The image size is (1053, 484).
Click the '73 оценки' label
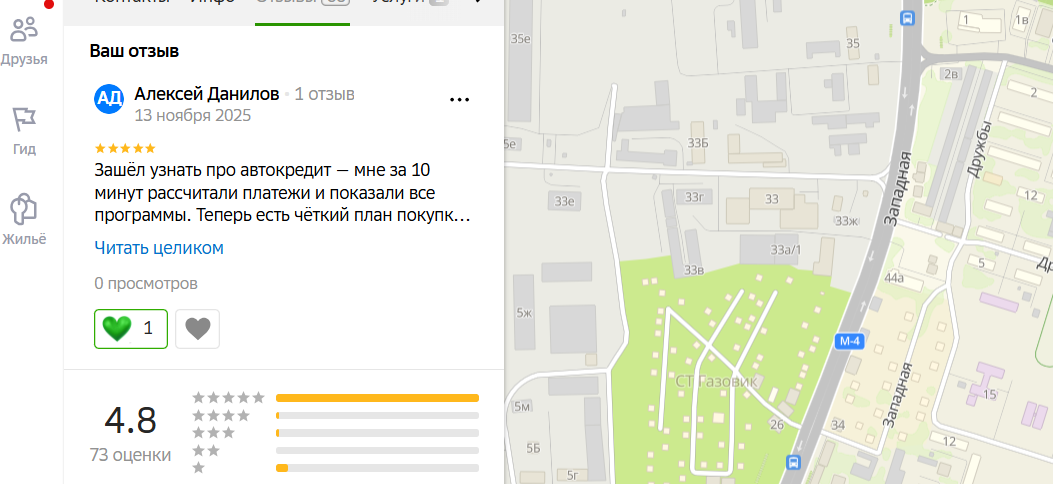coord(130,455)
